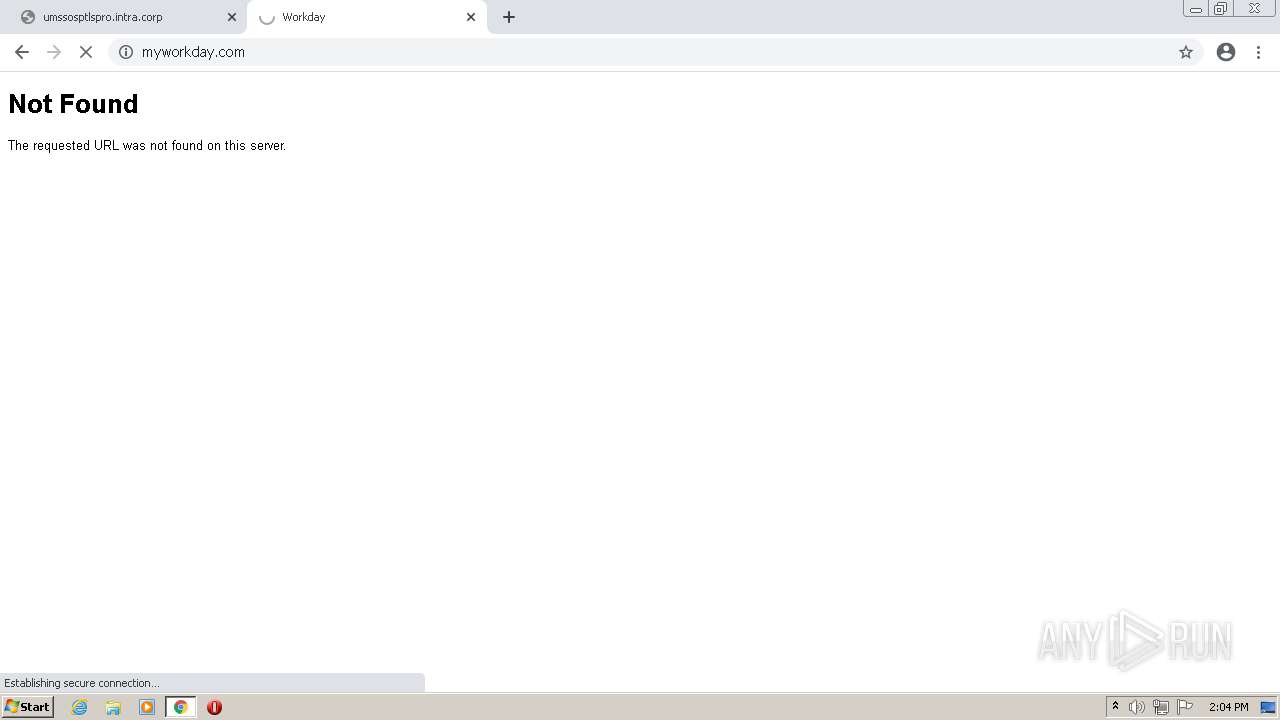
Task: Click the Show Desktop tray icon
Action: pos(1268,707)
